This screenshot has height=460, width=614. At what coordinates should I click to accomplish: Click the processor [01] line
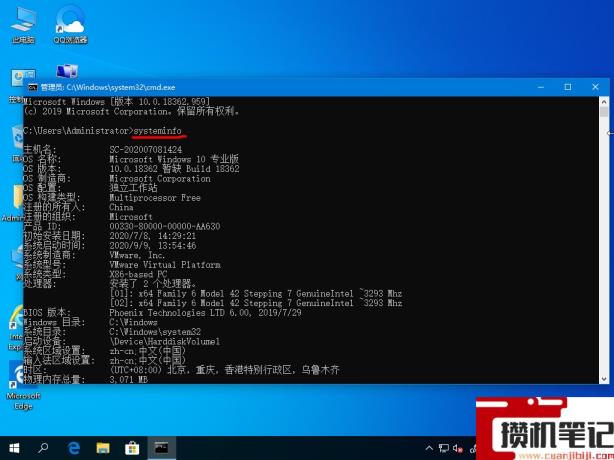[x=256, y=293]
